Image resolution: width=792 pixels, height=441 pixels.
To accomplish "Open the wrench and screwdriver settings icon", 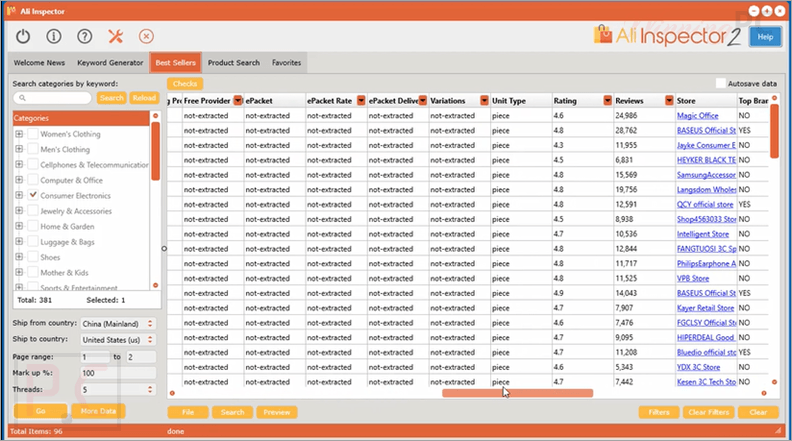I will pos(115,36).
